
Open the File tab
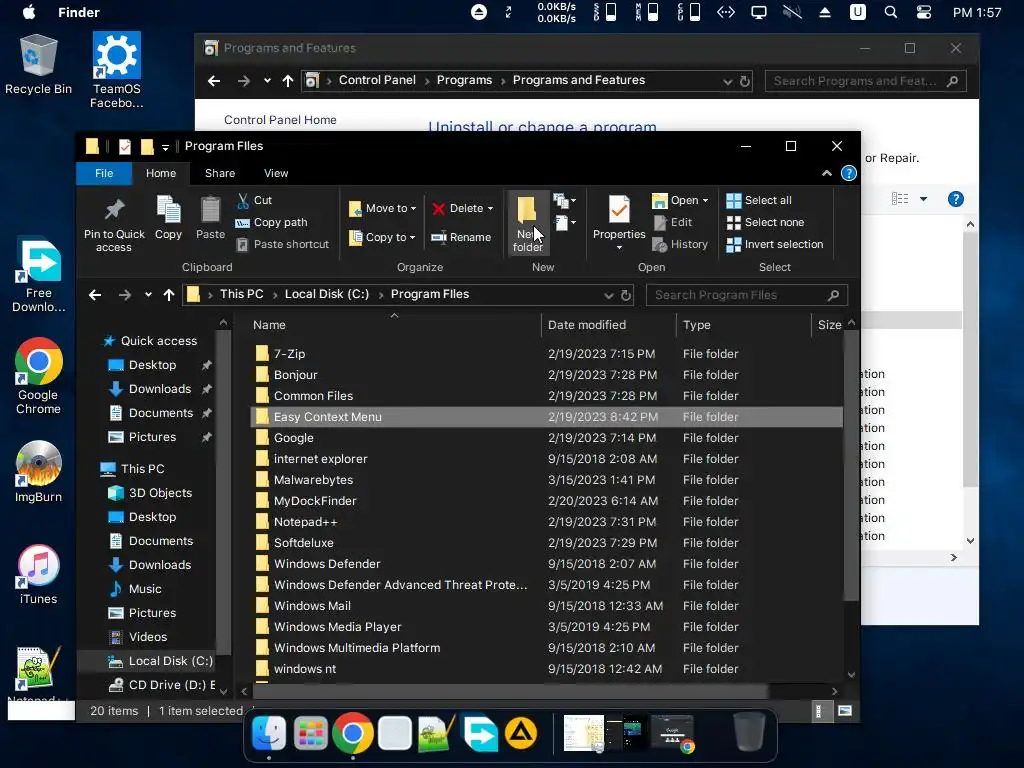pos(104,173)
